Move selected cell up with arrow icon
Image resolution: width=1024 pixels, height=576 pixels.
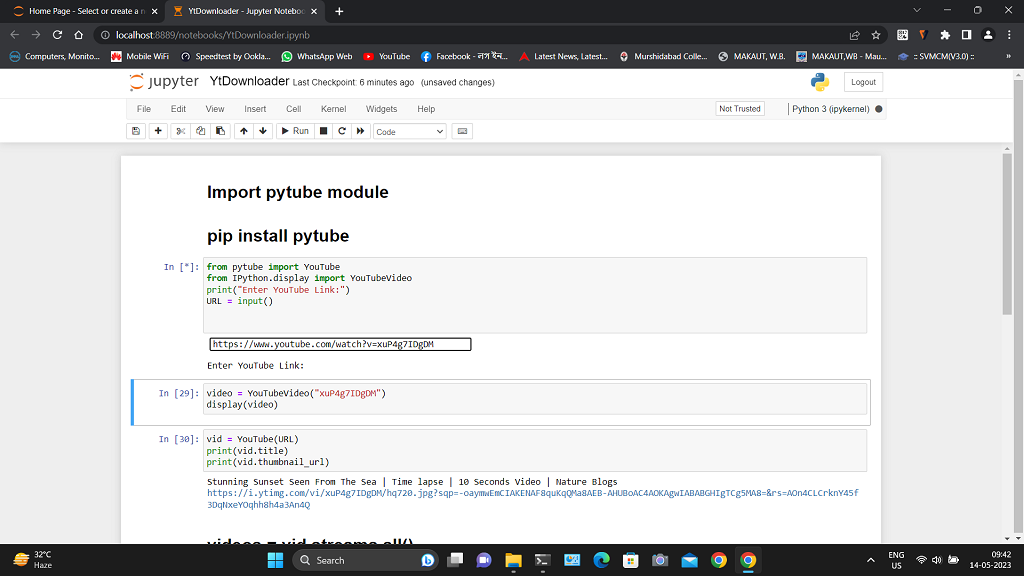244,131
